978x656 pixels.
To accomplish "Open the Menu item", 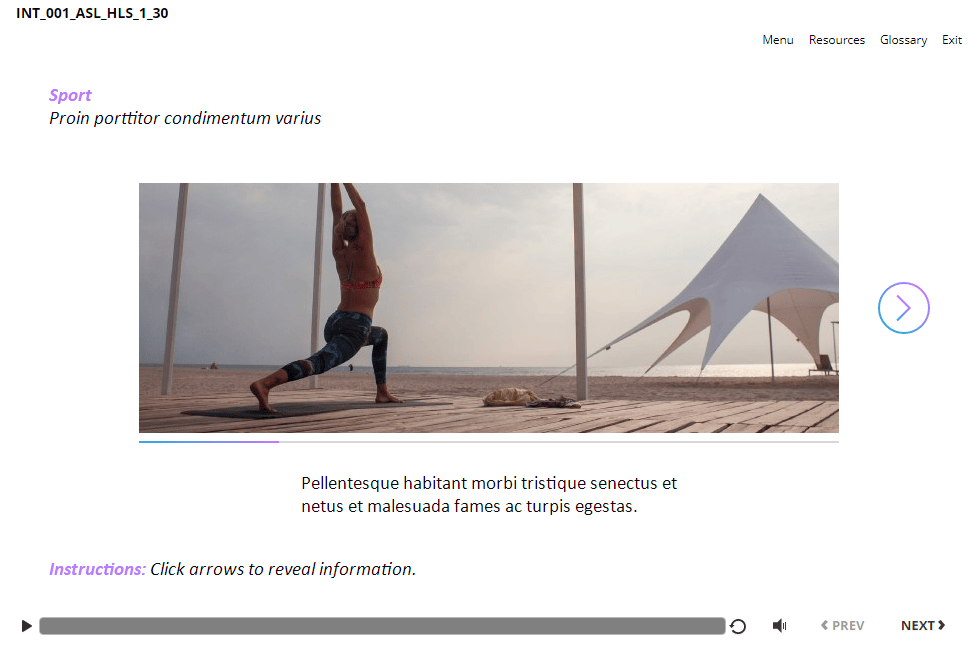I will (778, 40).
